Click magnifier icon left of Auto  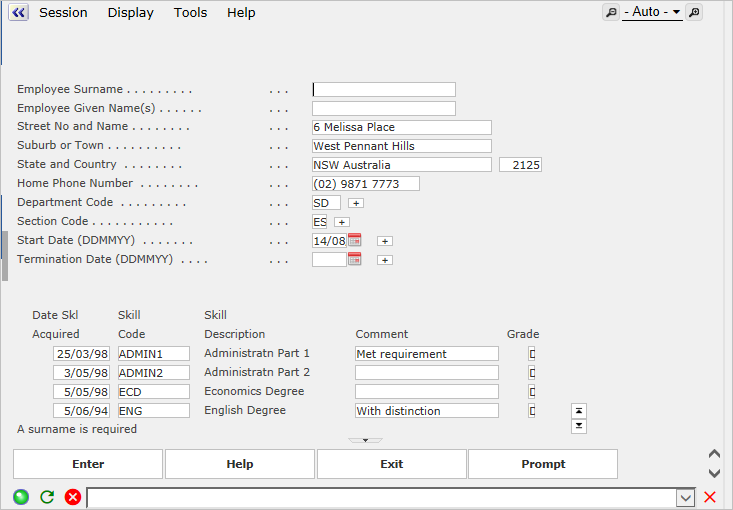click(610, 12)
